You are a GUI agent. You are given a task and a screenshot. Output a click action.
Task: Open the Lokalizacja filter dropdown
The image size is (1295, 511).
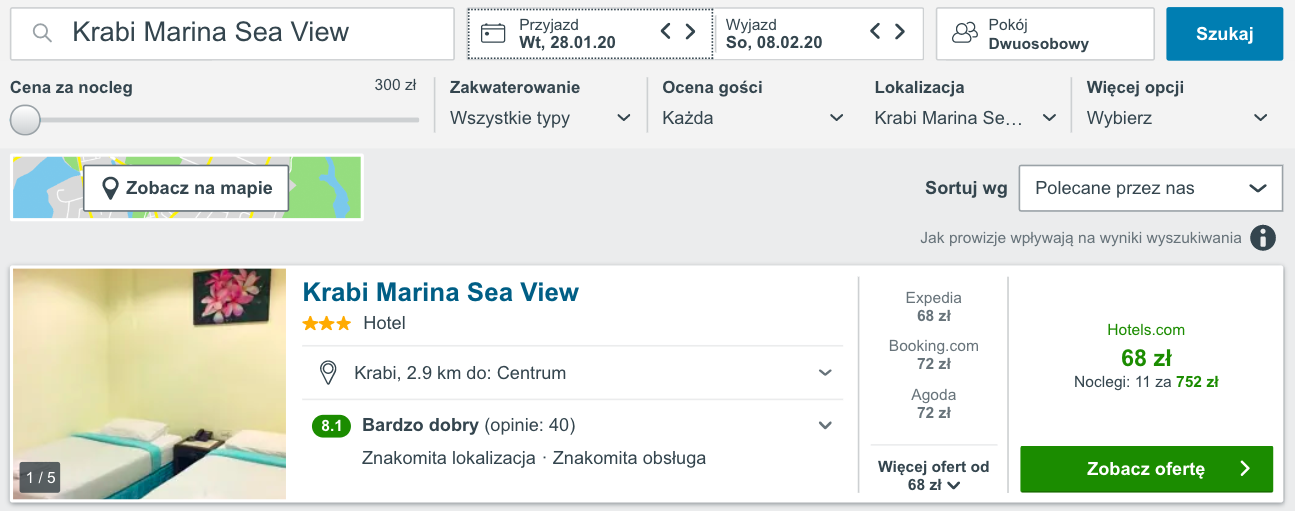click(965, 118)
